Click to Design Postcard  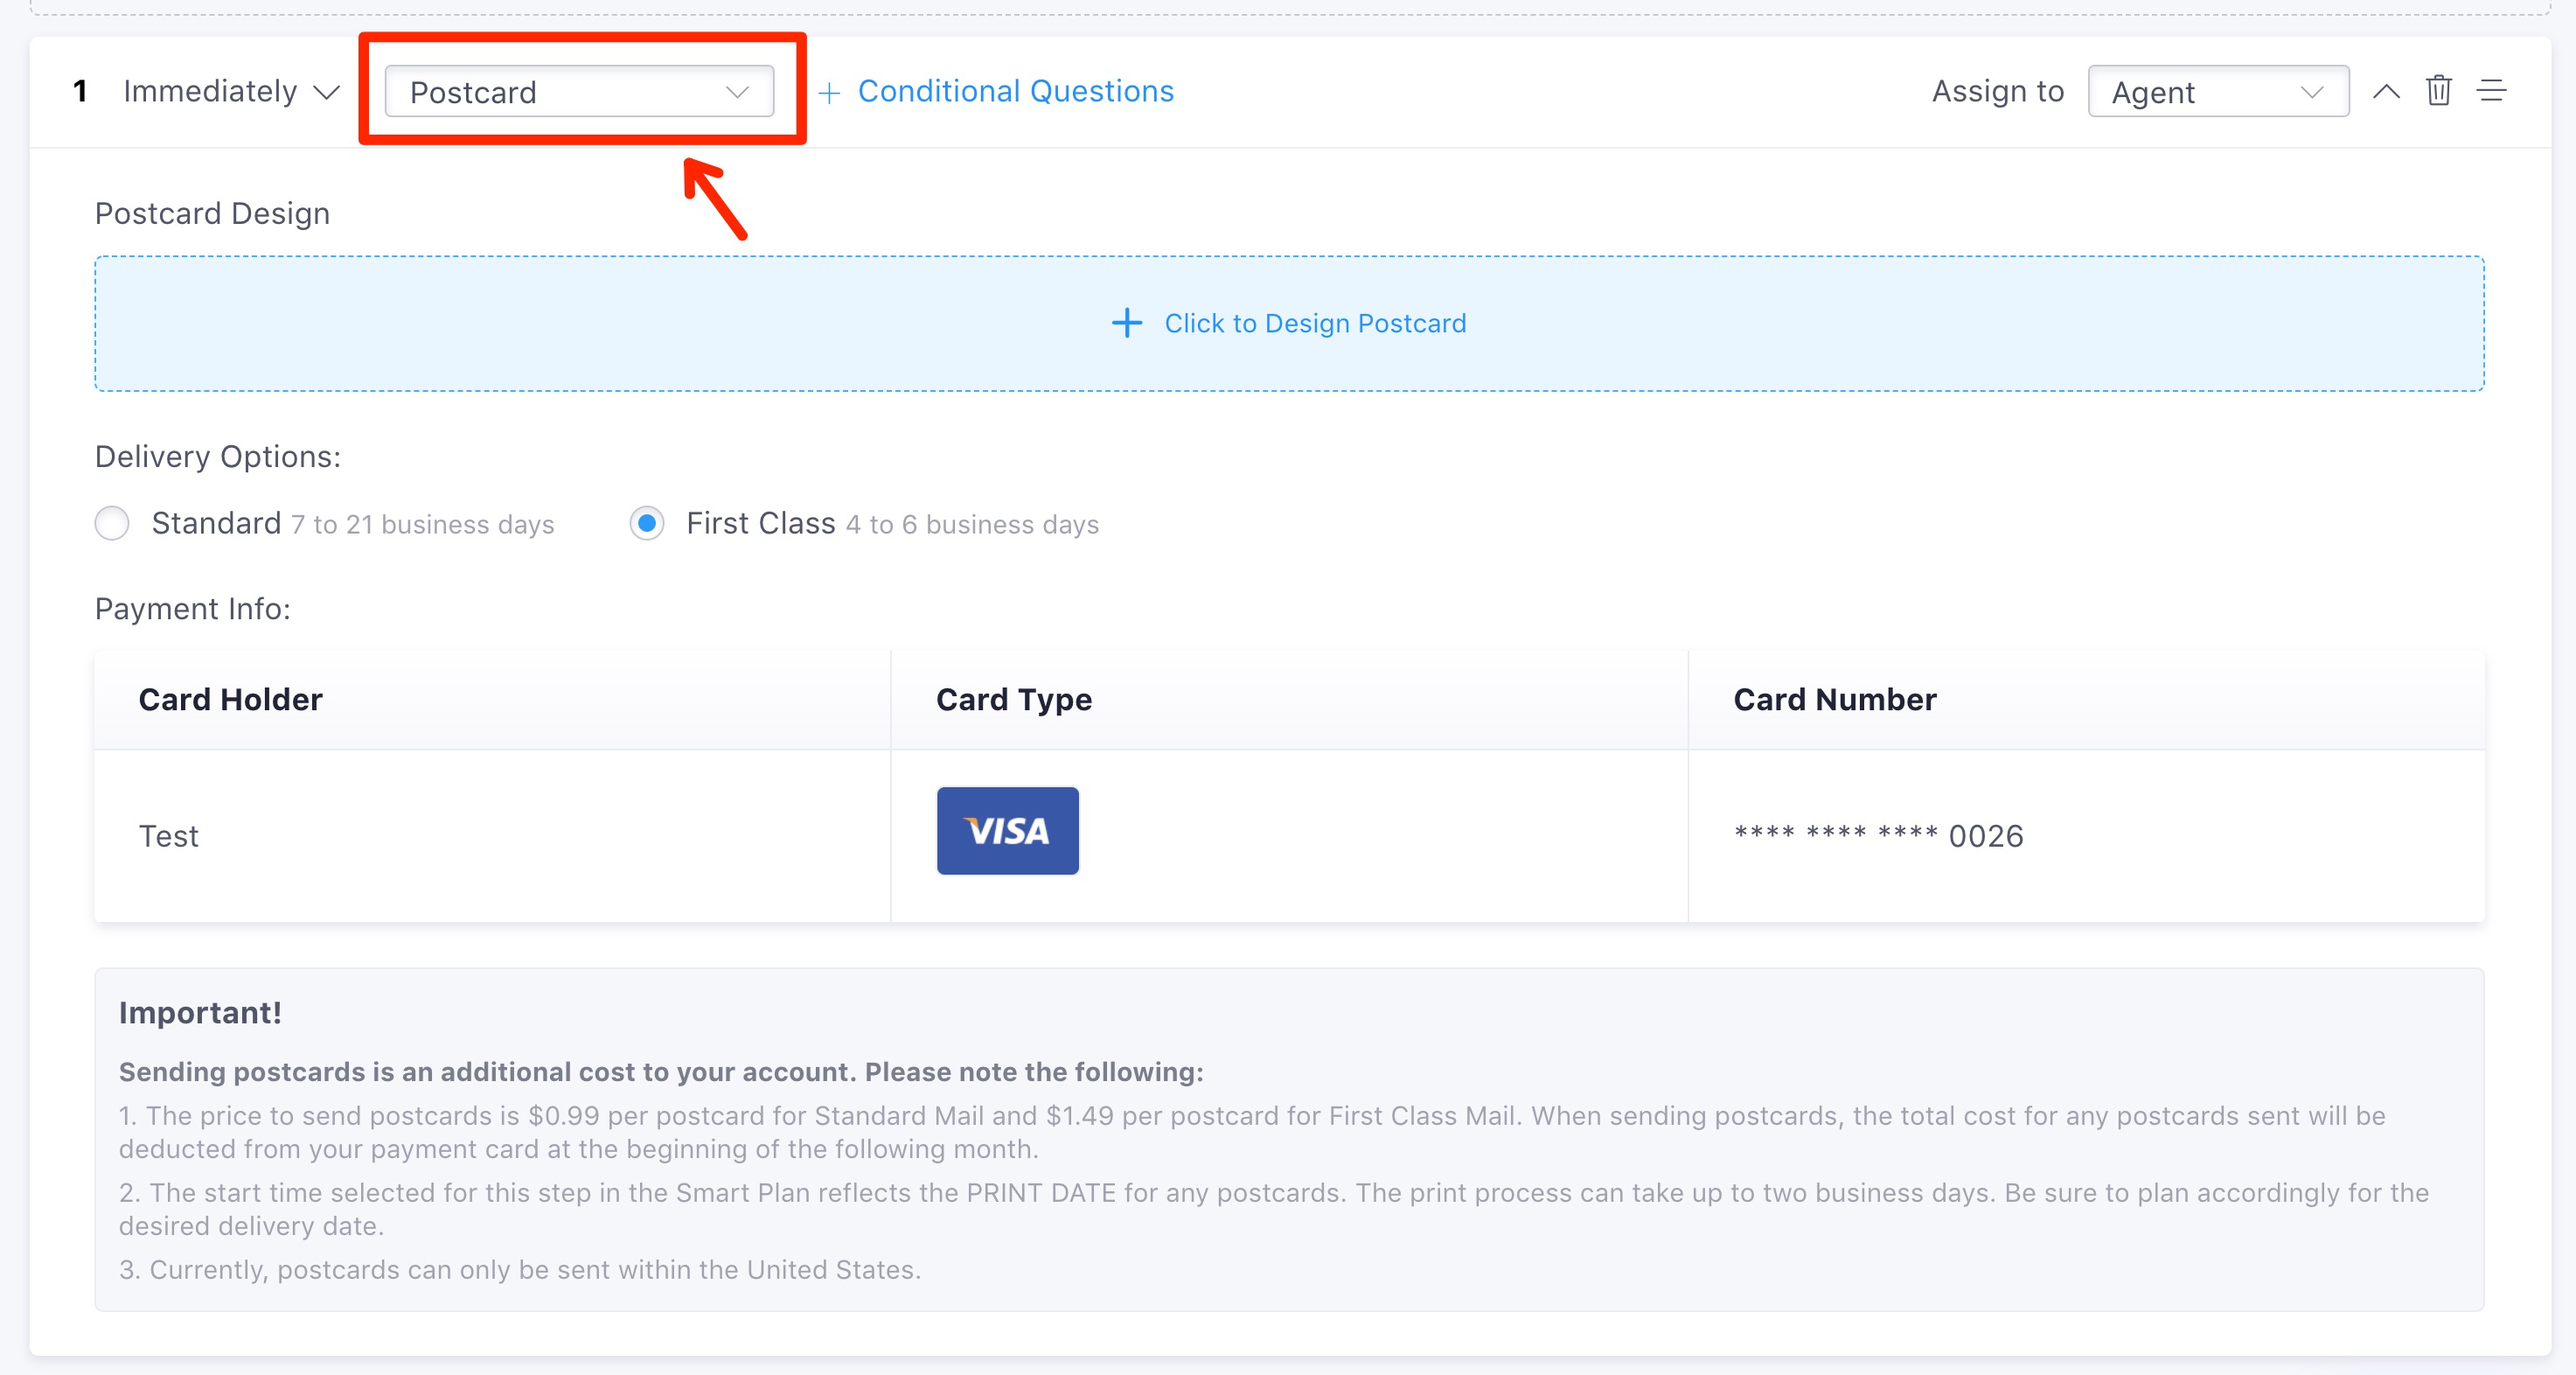tap(1314, 323)
